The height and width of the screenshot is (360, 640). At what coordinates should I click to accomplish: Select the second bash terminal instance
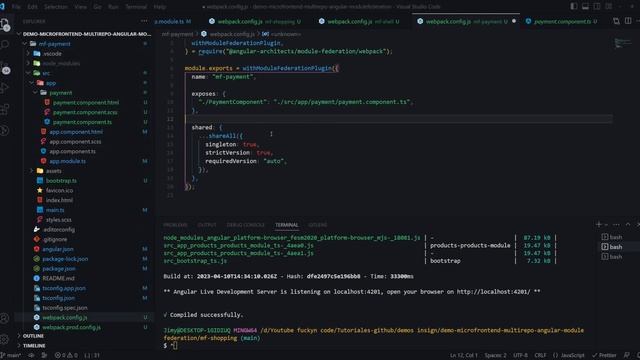coord(616,247)
